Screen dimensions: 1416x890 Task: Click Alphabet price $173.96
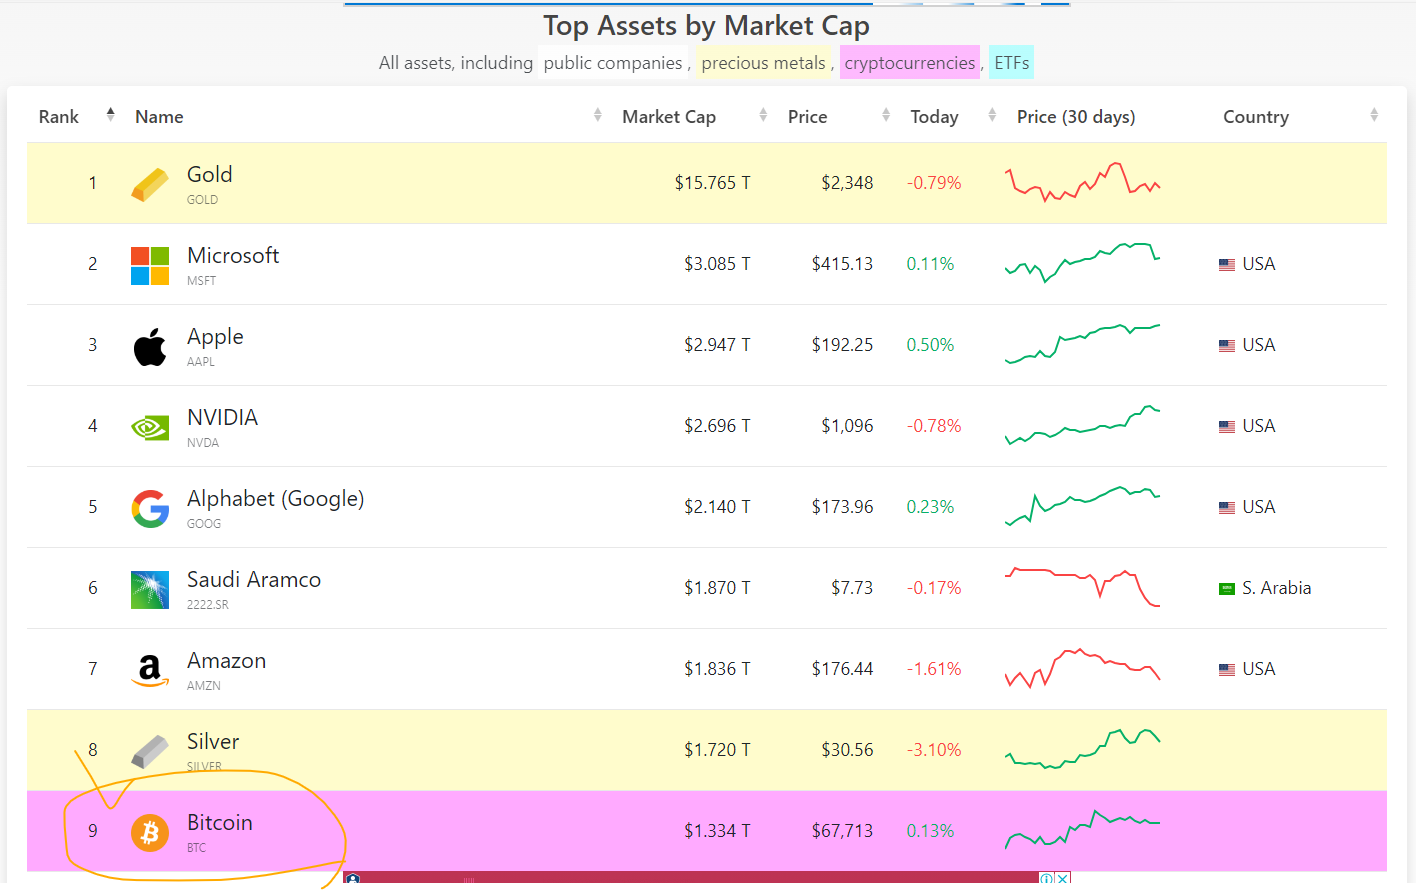(842, 507)
